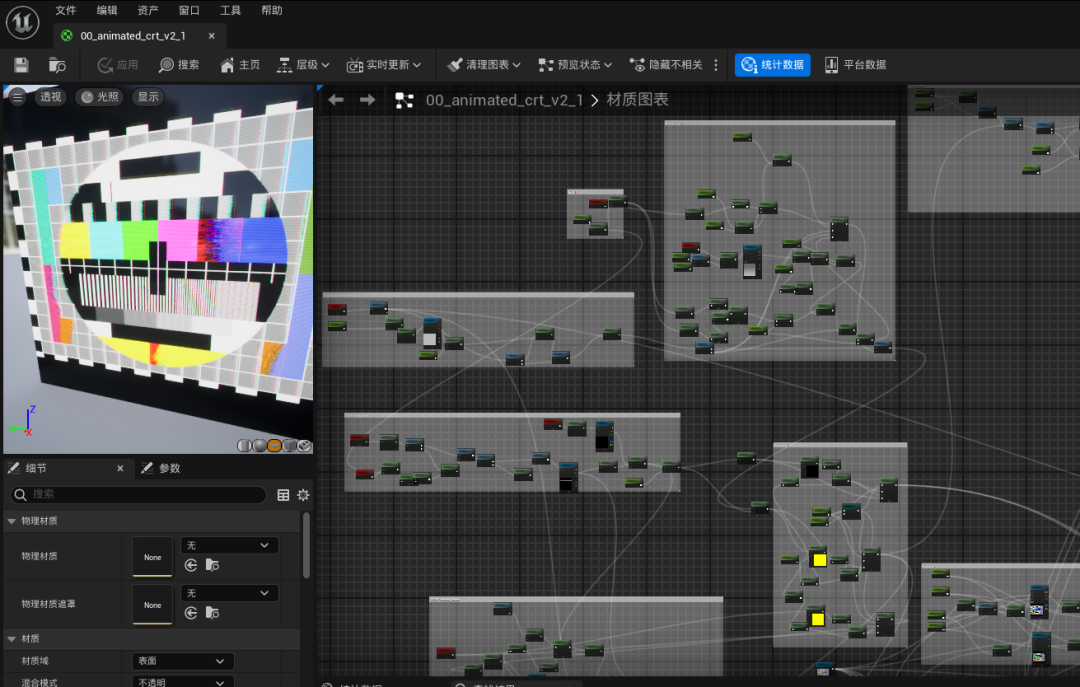Click the Unreal Engine logo
Image resolution: width=1080 pixels, height=687 pixels.
[23, 22]
